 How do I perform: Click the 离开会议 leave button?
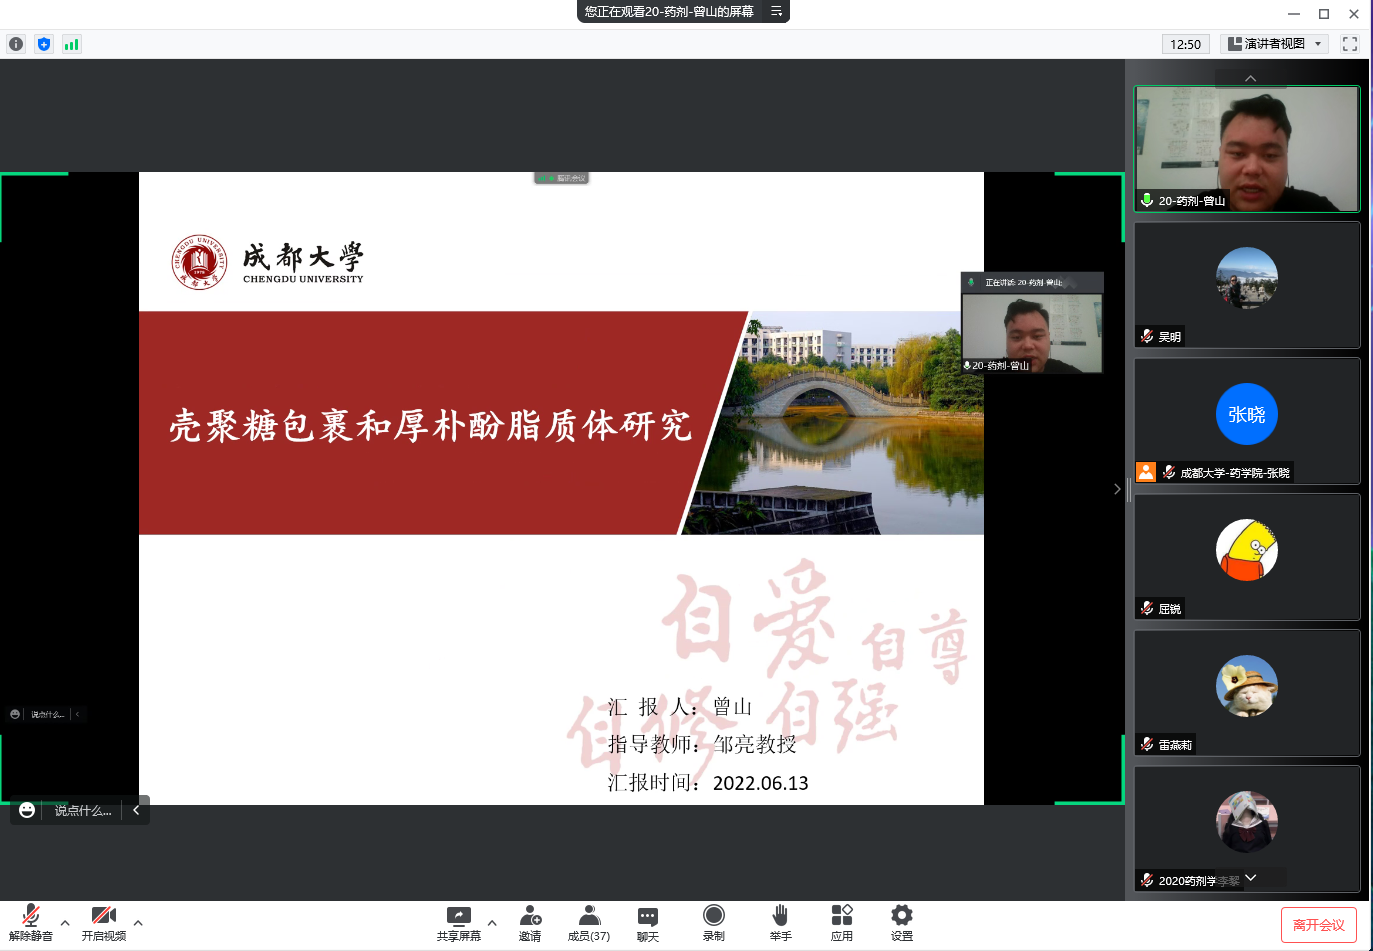(x=1318, y=925)
